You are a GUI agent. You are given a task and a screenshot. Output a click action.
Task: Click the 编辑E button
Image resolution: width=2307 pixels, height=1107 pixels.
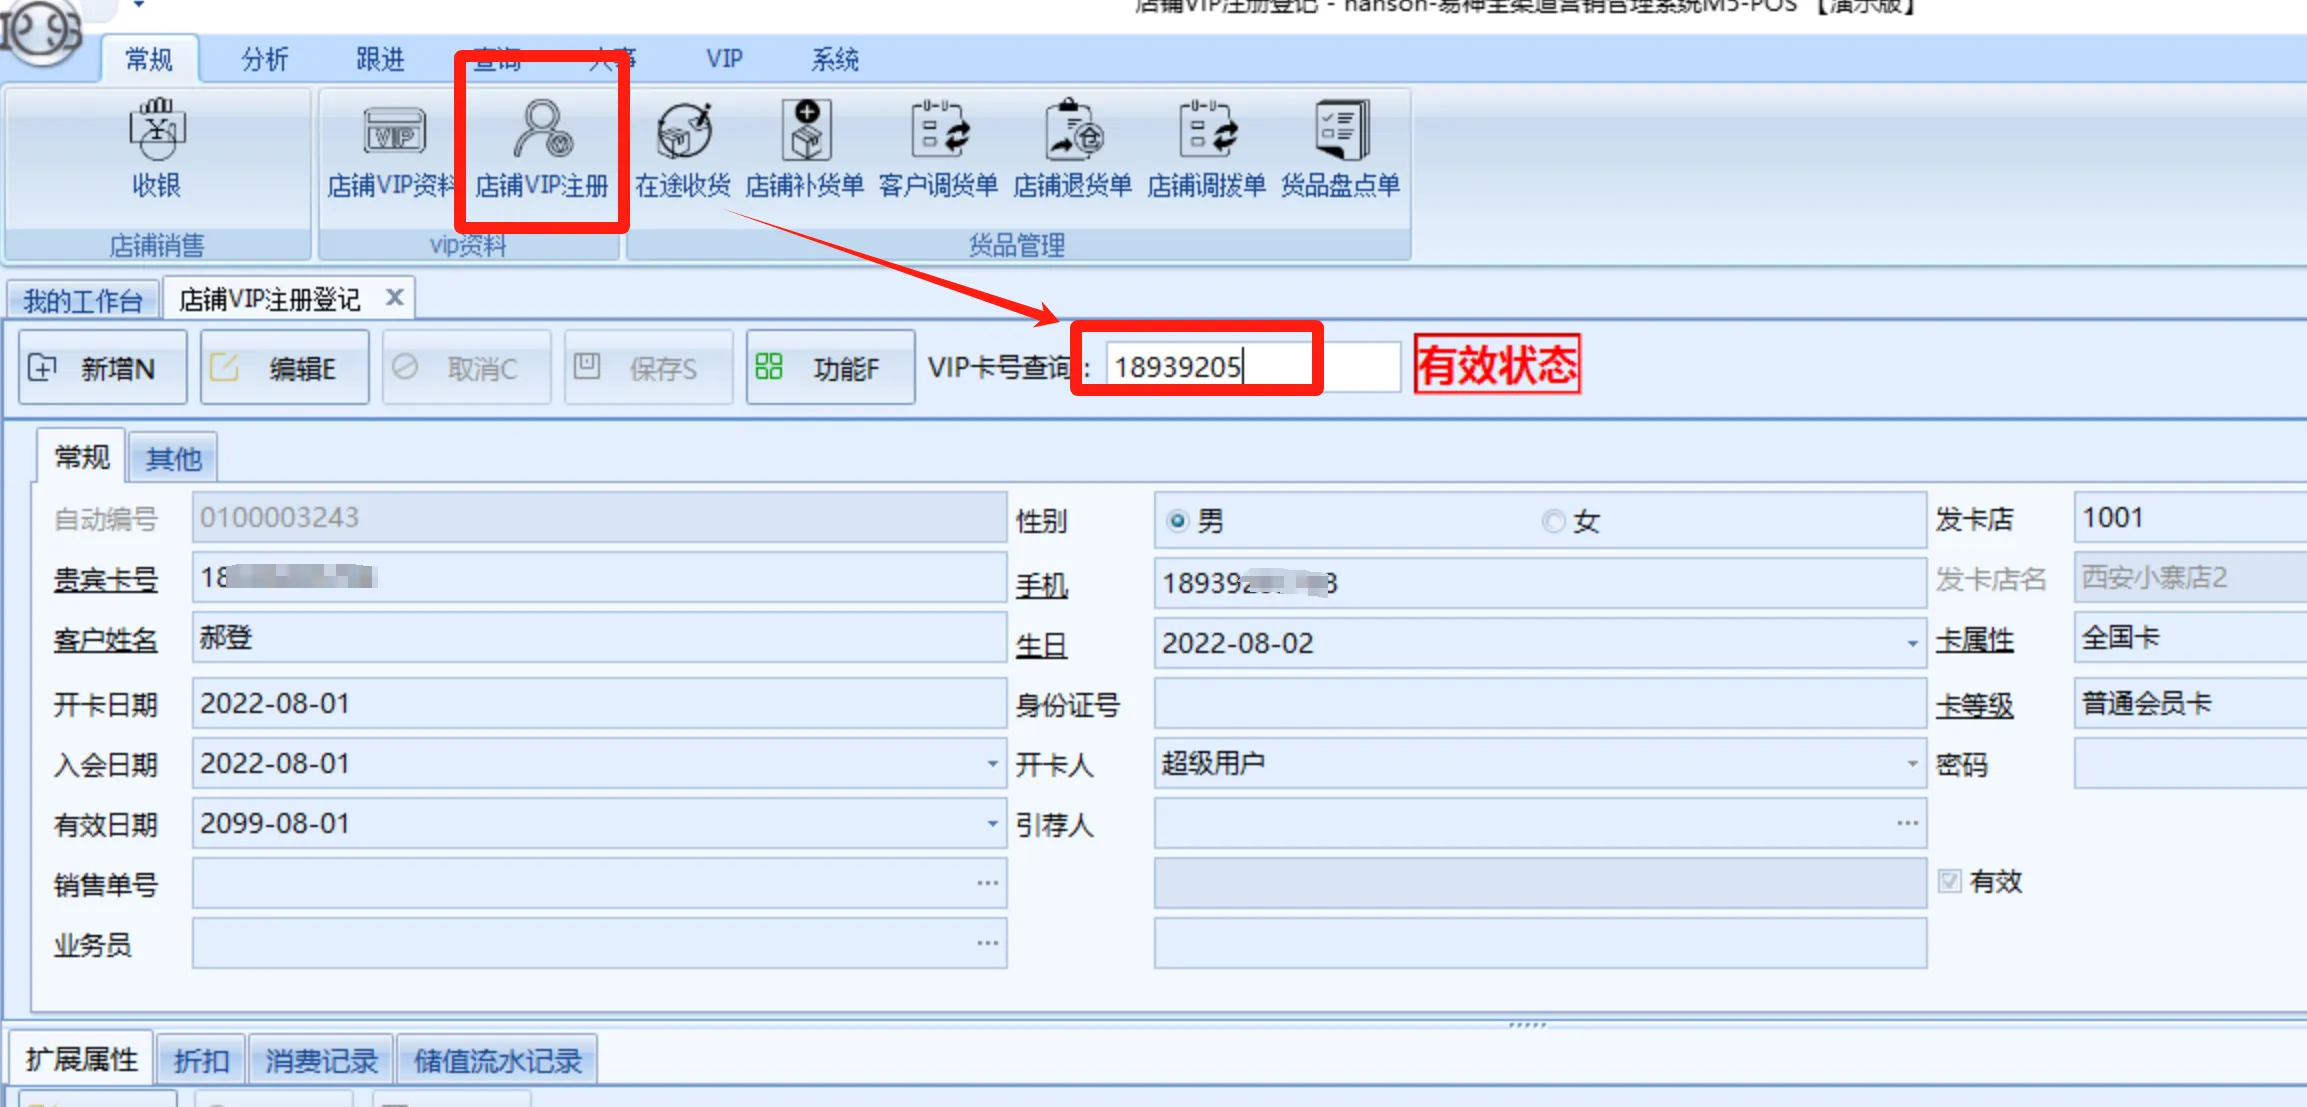pyautogui.click(x=284, y=368)
